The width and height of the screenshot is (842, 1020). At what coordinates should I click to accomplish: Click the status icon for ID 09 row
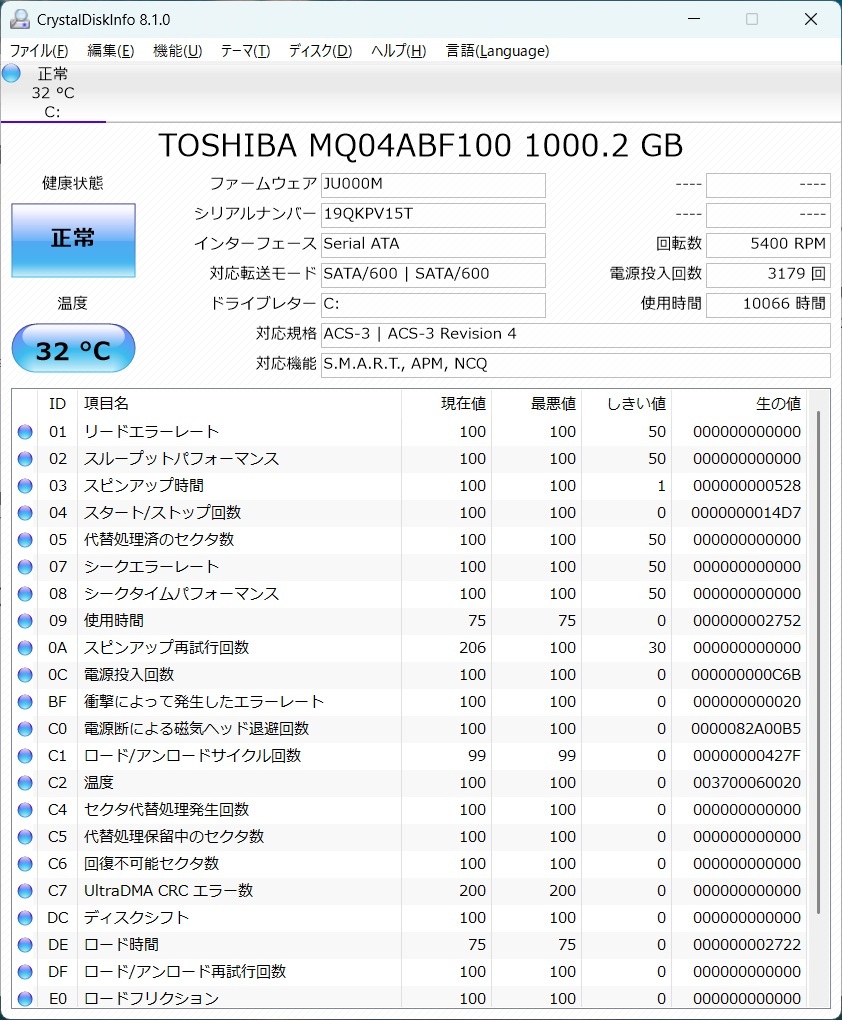click(x=25, y=621)
